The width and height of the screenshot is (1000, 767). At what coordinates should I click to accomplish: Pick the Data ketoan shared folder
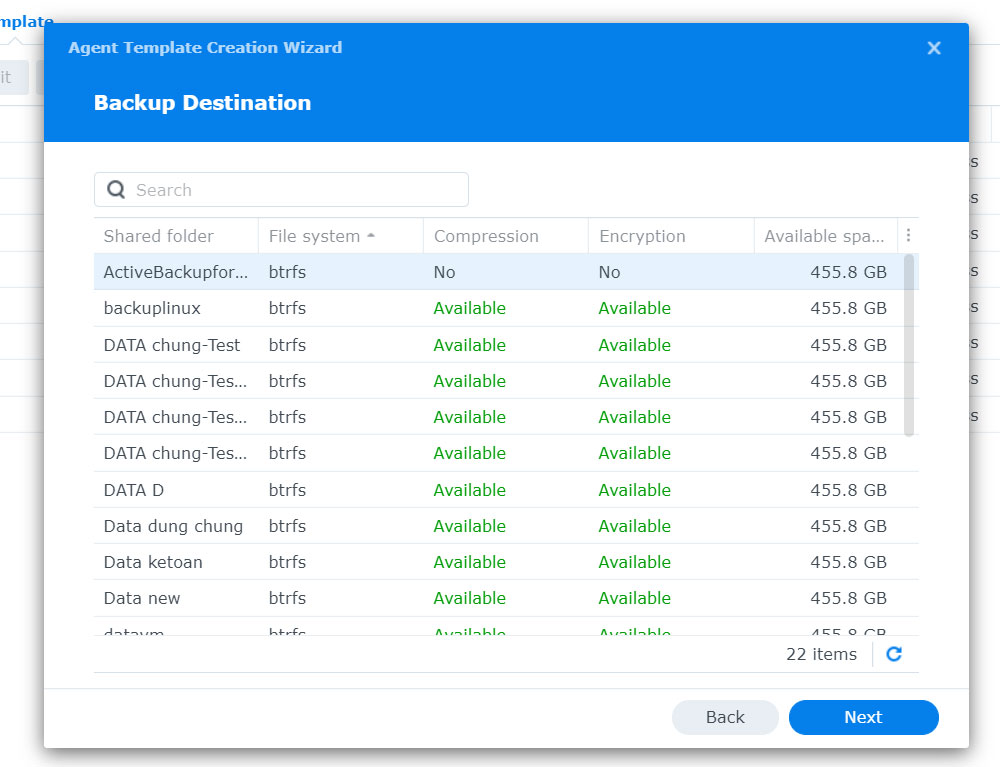click(x=499, y=562)
